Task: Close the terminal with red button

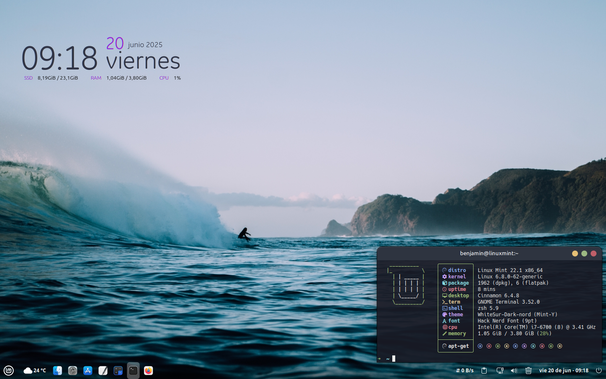Action: click(594, 253)
